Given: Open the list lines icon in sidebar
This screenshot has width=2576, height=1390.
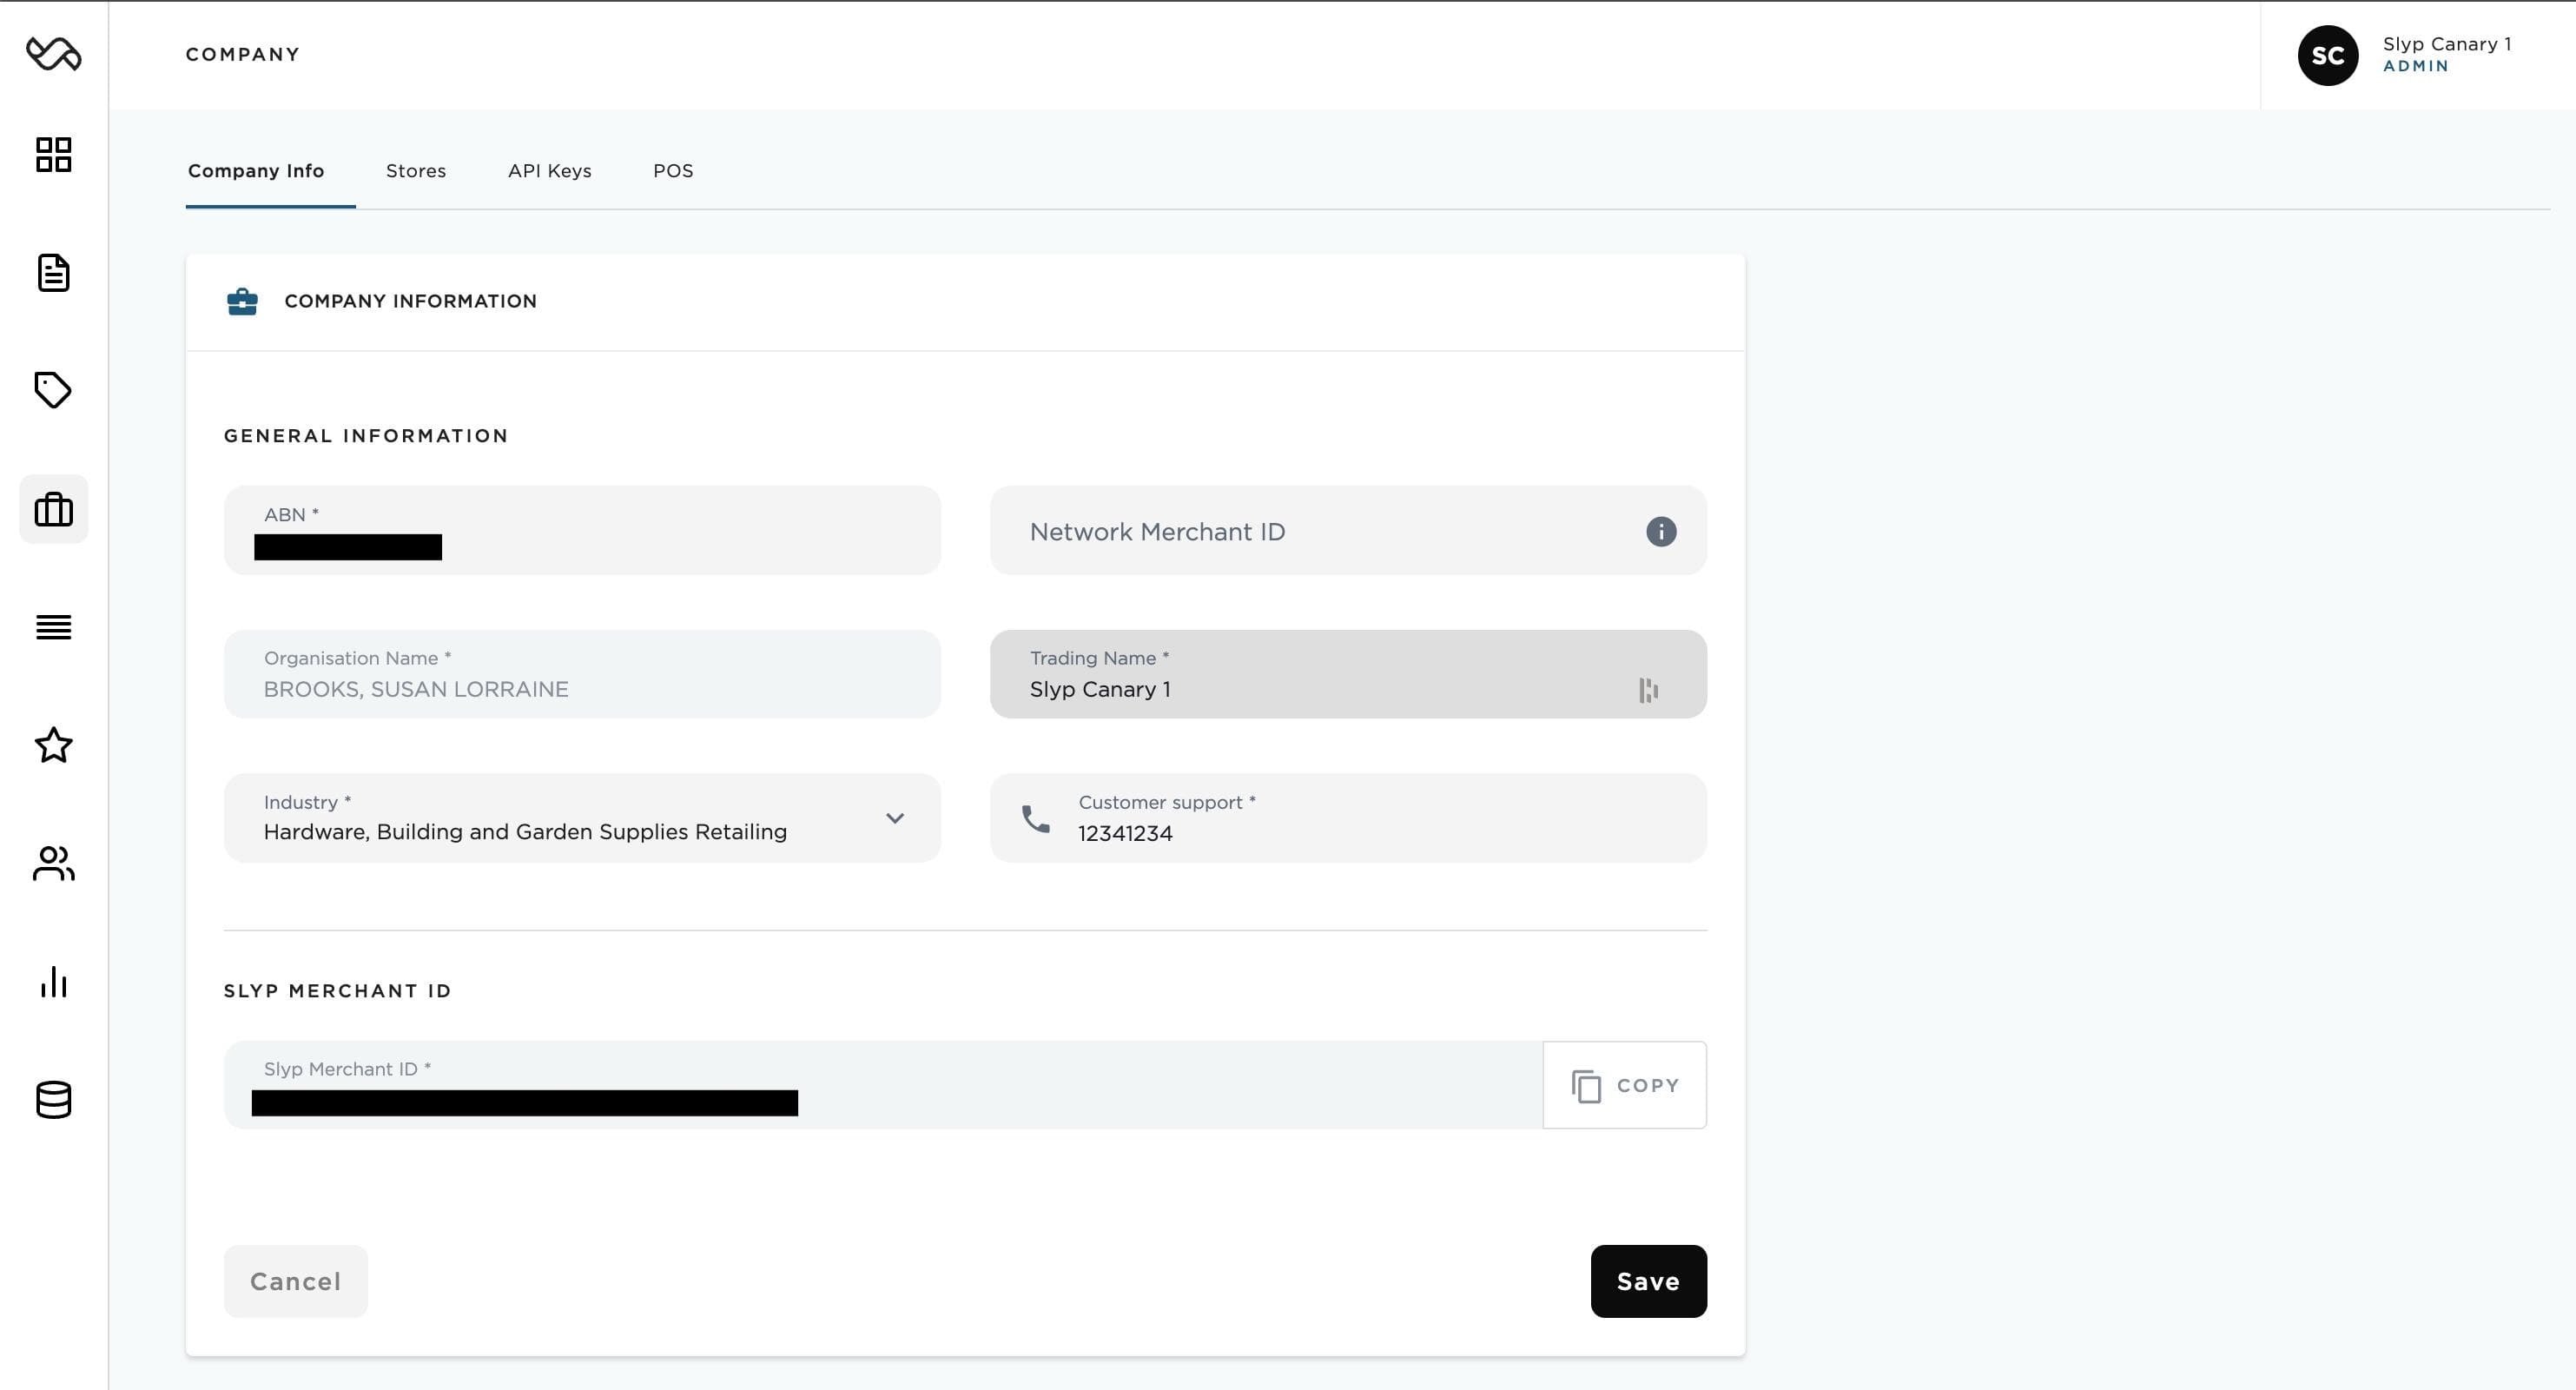Looking at the screenshot, I should point(54,627).
